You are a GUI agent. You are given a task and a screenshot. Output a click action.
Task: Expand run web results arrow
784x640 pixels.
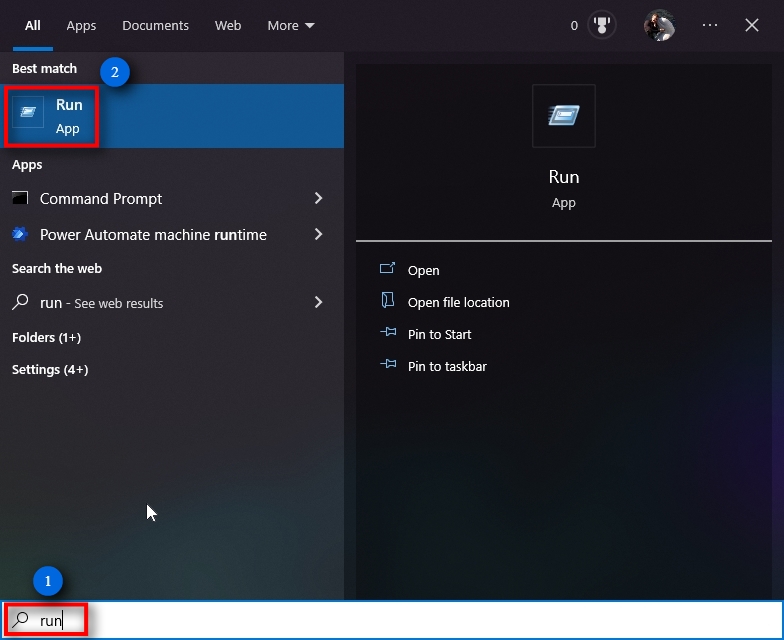318,302
